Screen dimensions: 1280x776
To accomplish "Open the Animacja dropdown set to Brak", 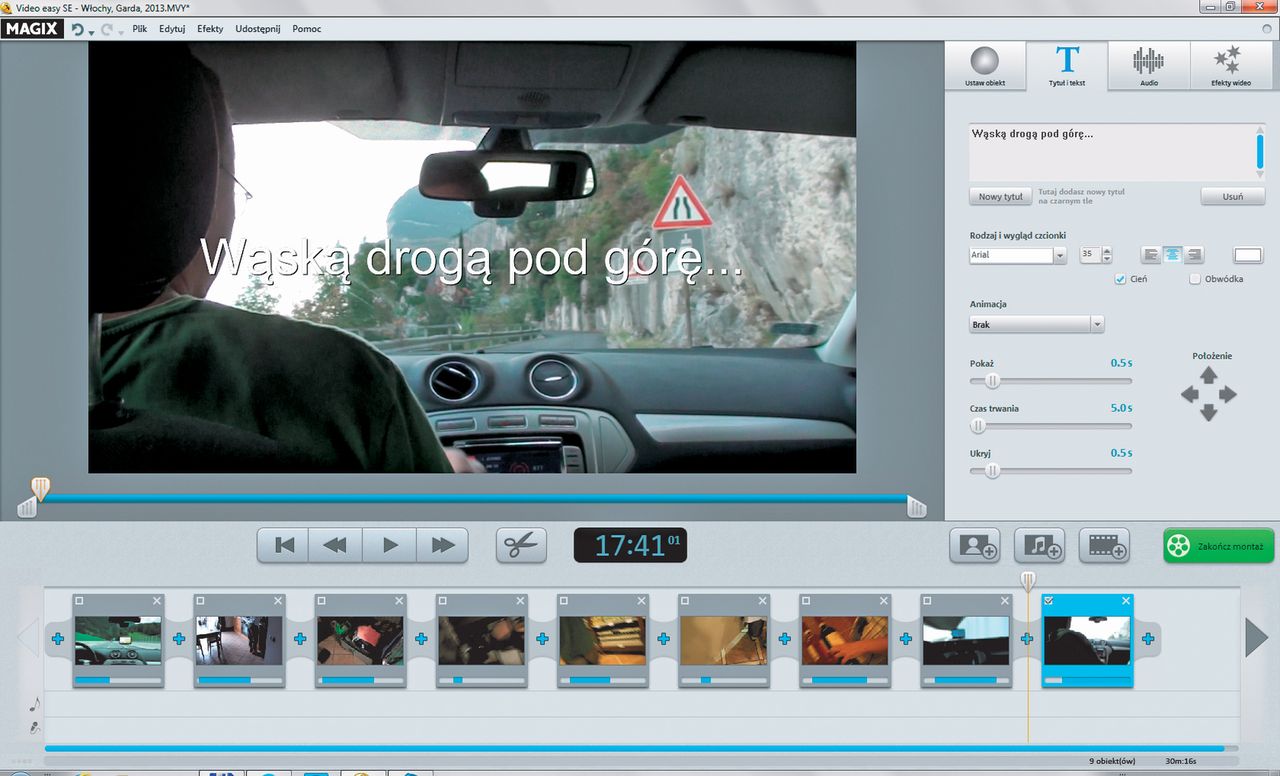I will (1036, 324).
